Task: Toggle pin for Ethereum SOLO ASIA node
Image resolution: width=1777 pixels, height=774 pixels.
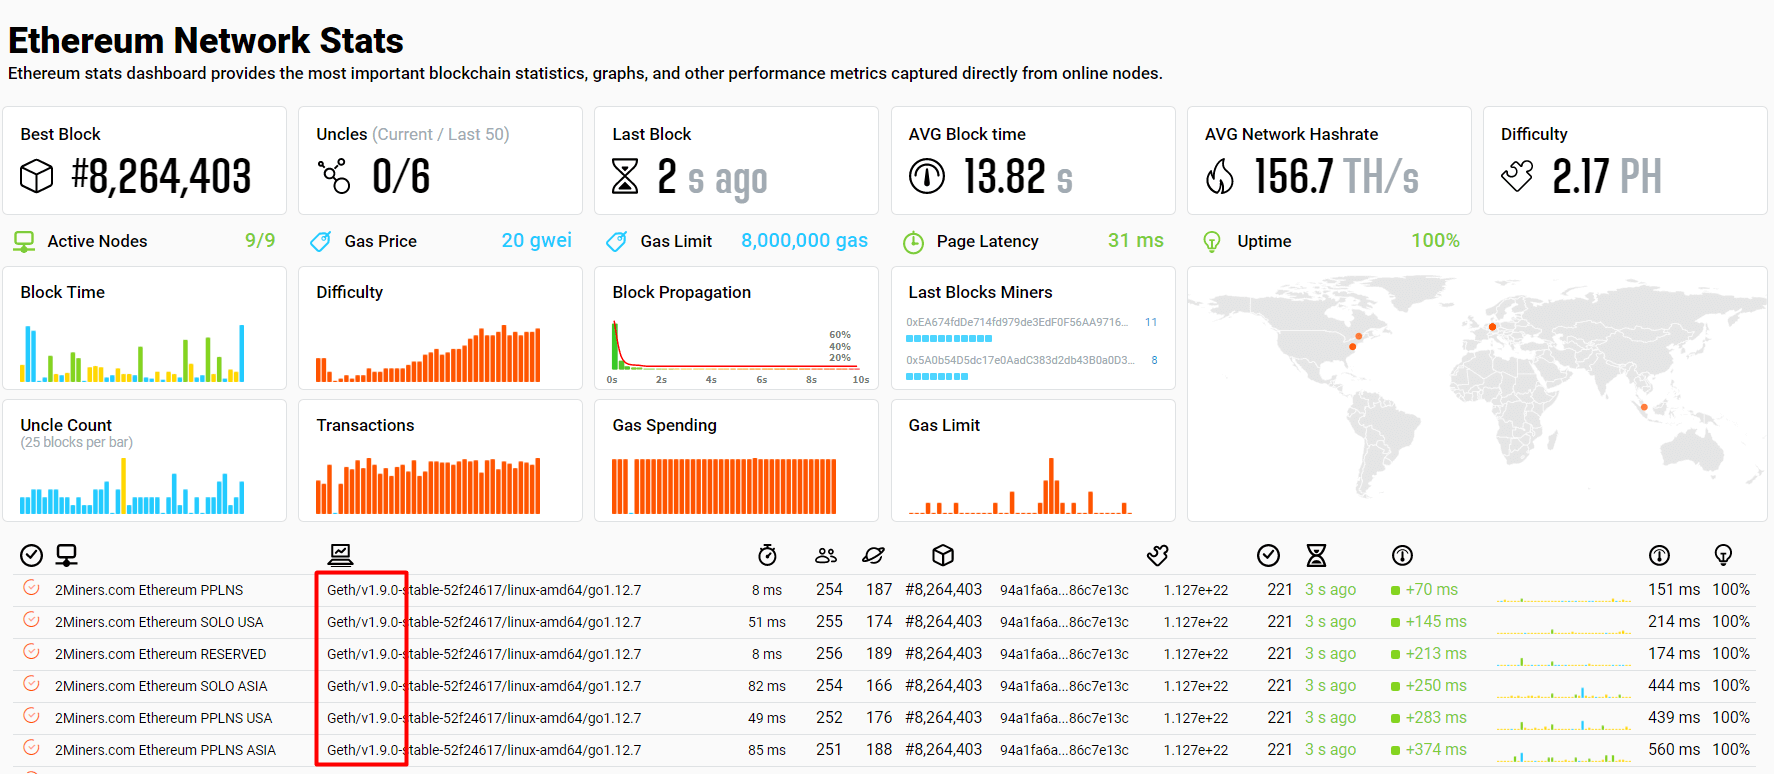Action: 32,684
